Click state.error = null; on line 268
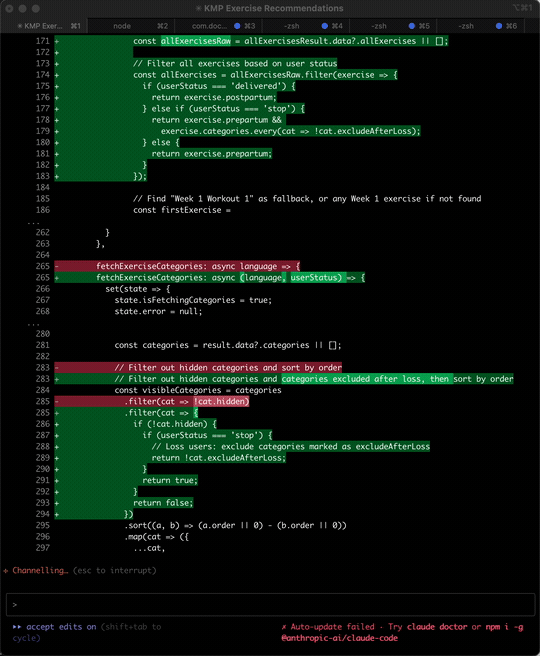540x656 pixels. pyautogui.click(x=159, y=312)
